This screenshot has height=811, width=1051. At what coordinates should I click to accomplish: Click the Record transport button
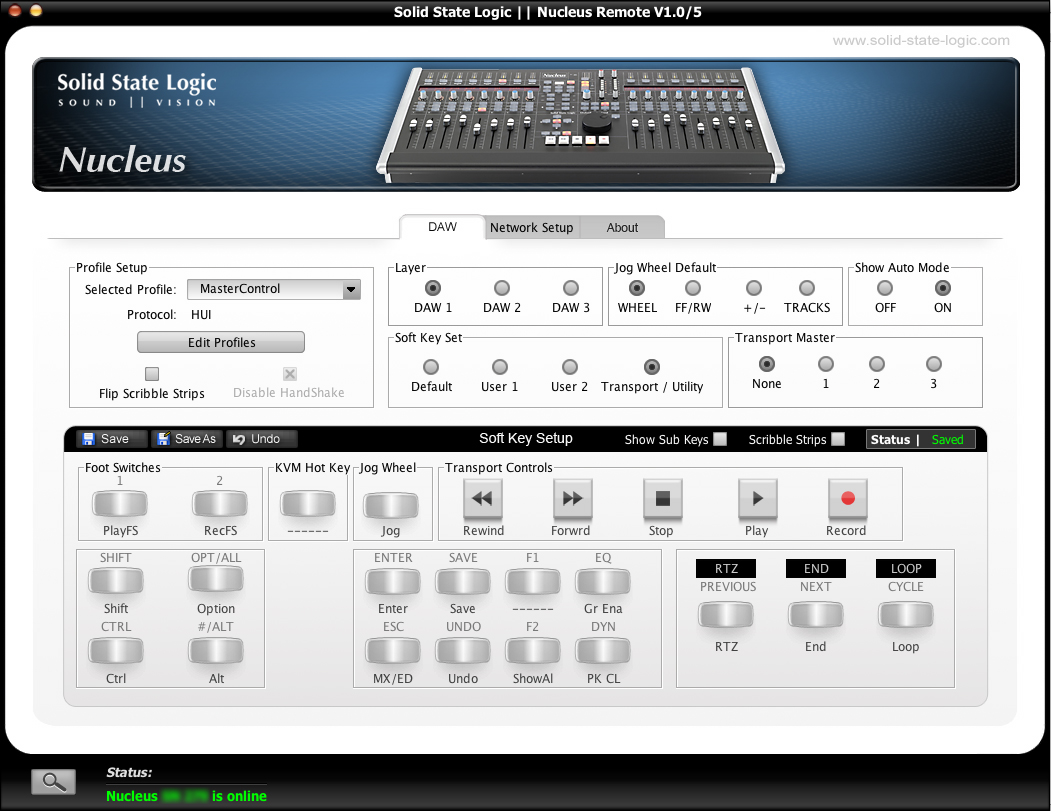847,499
